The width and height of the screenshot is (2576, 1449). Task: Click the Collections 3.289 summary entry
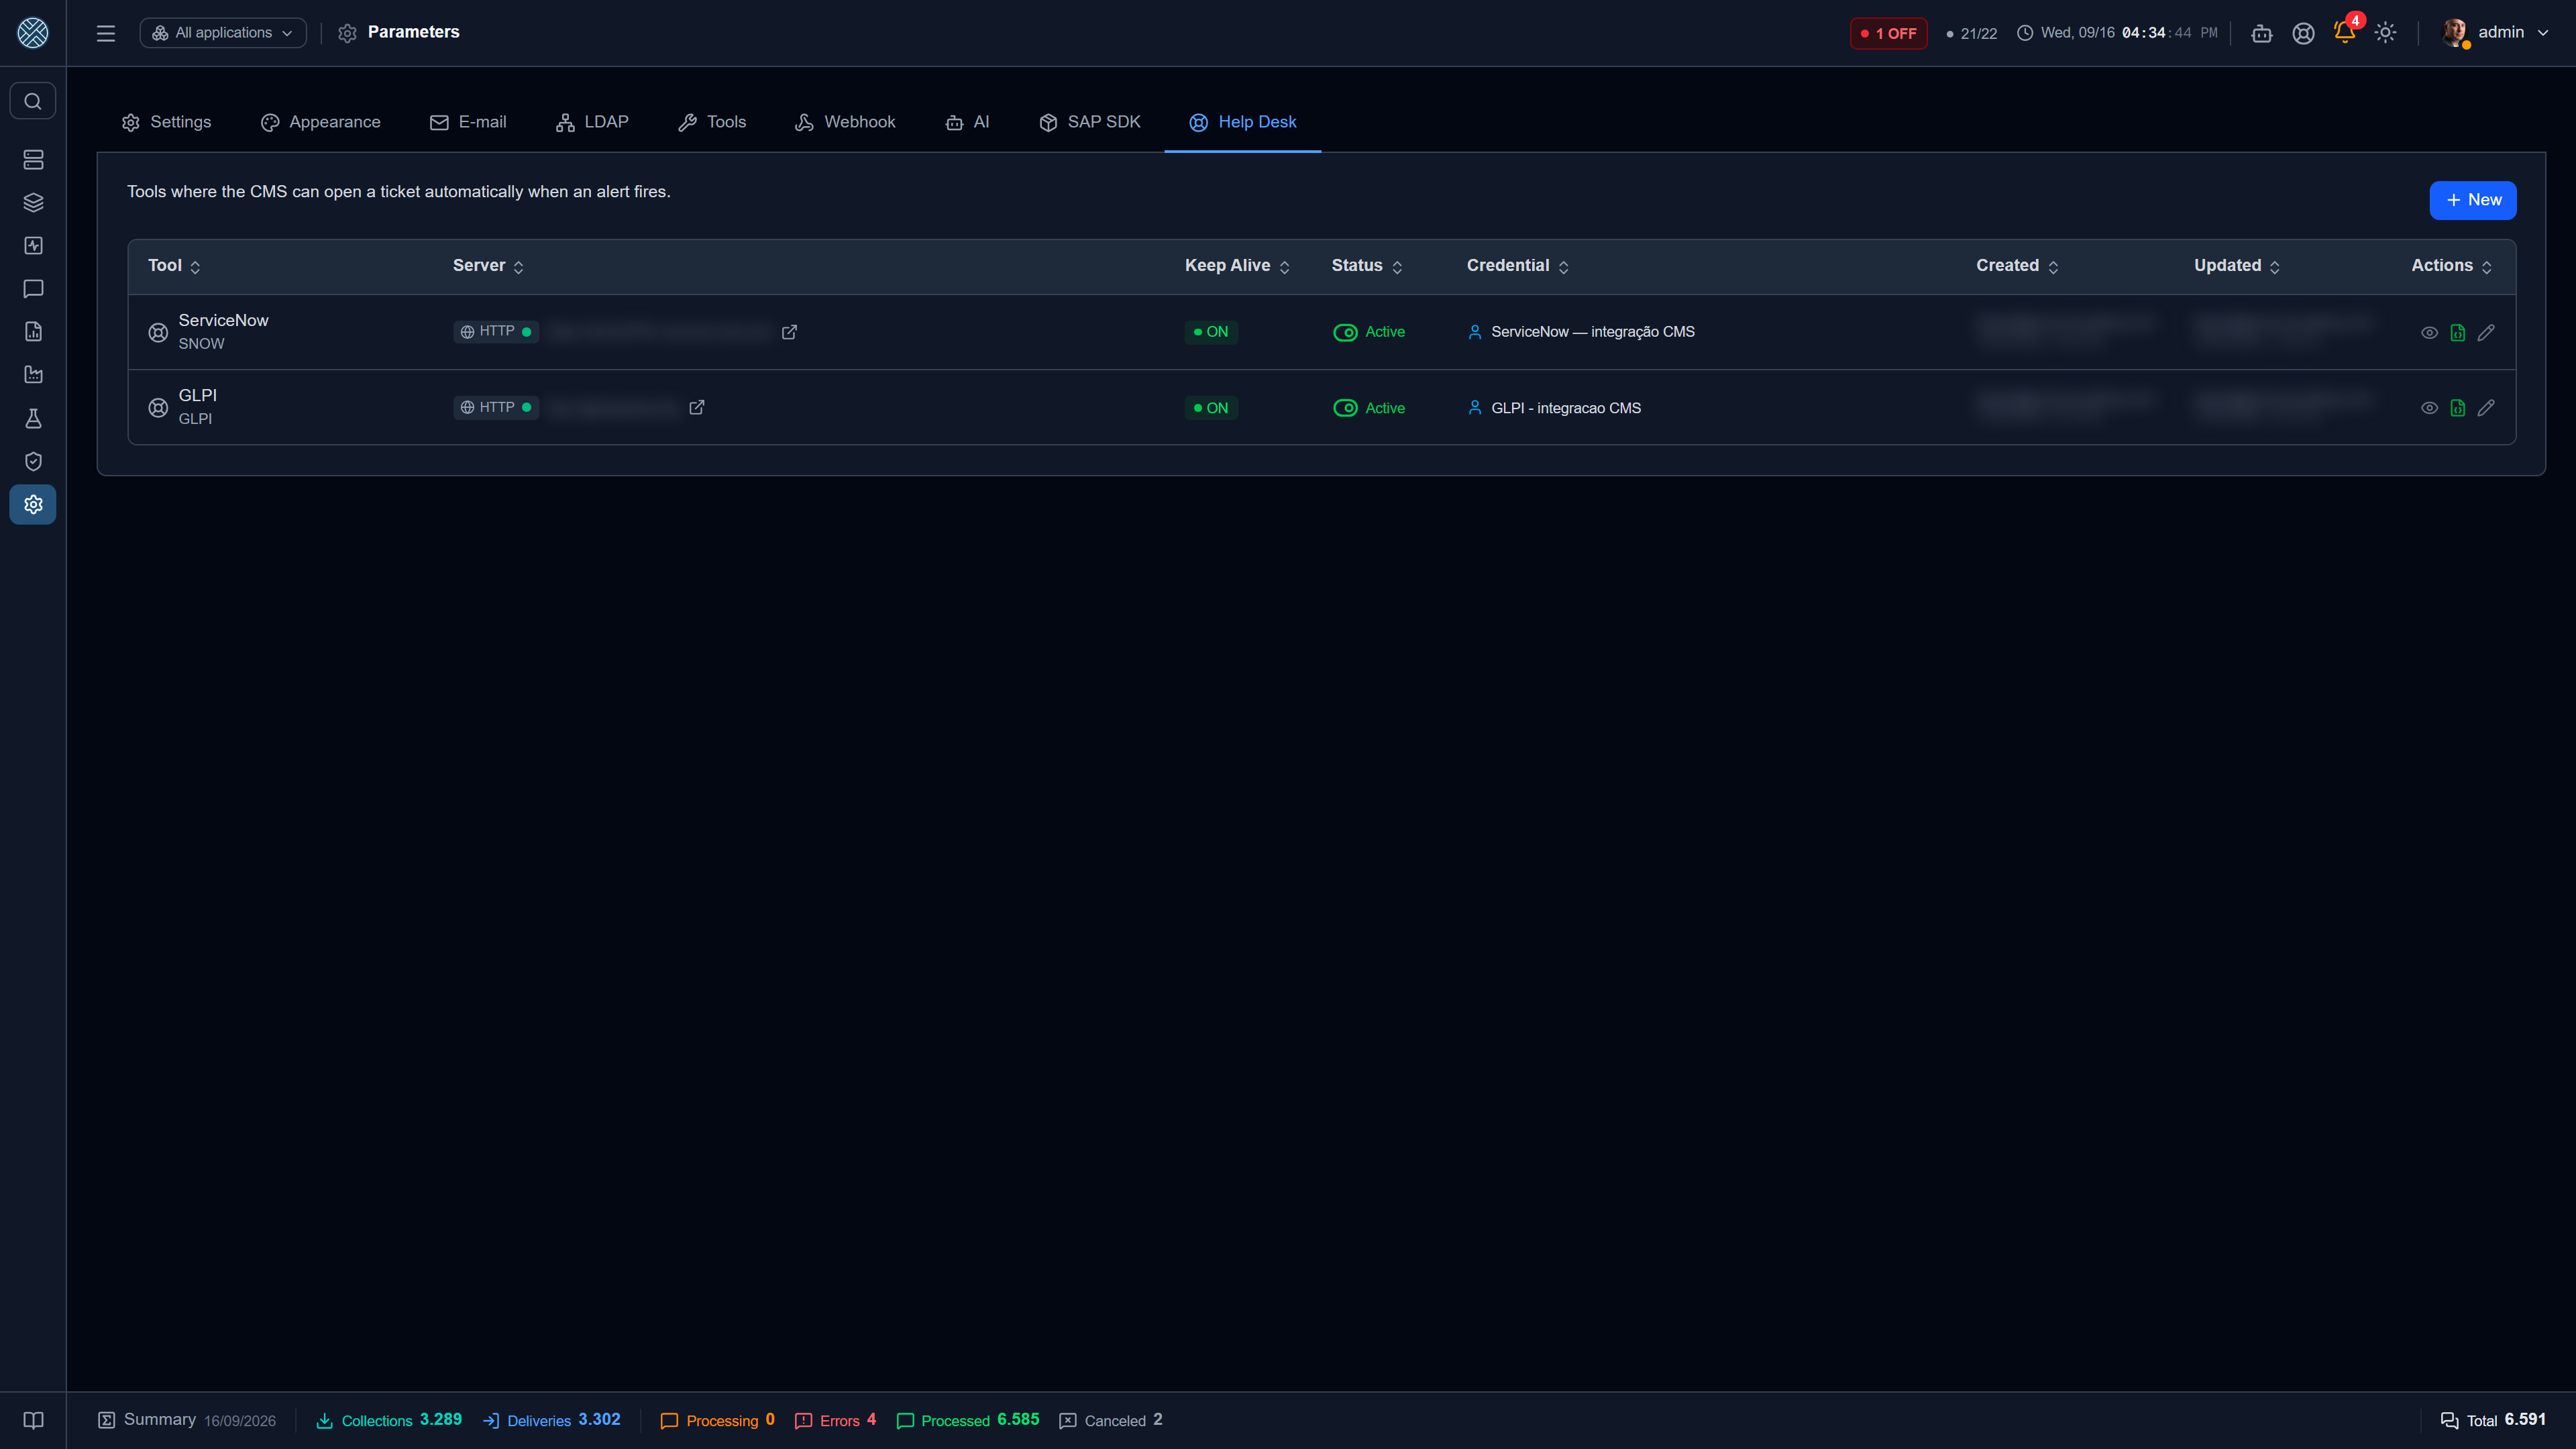click(x=388, y=1420)
